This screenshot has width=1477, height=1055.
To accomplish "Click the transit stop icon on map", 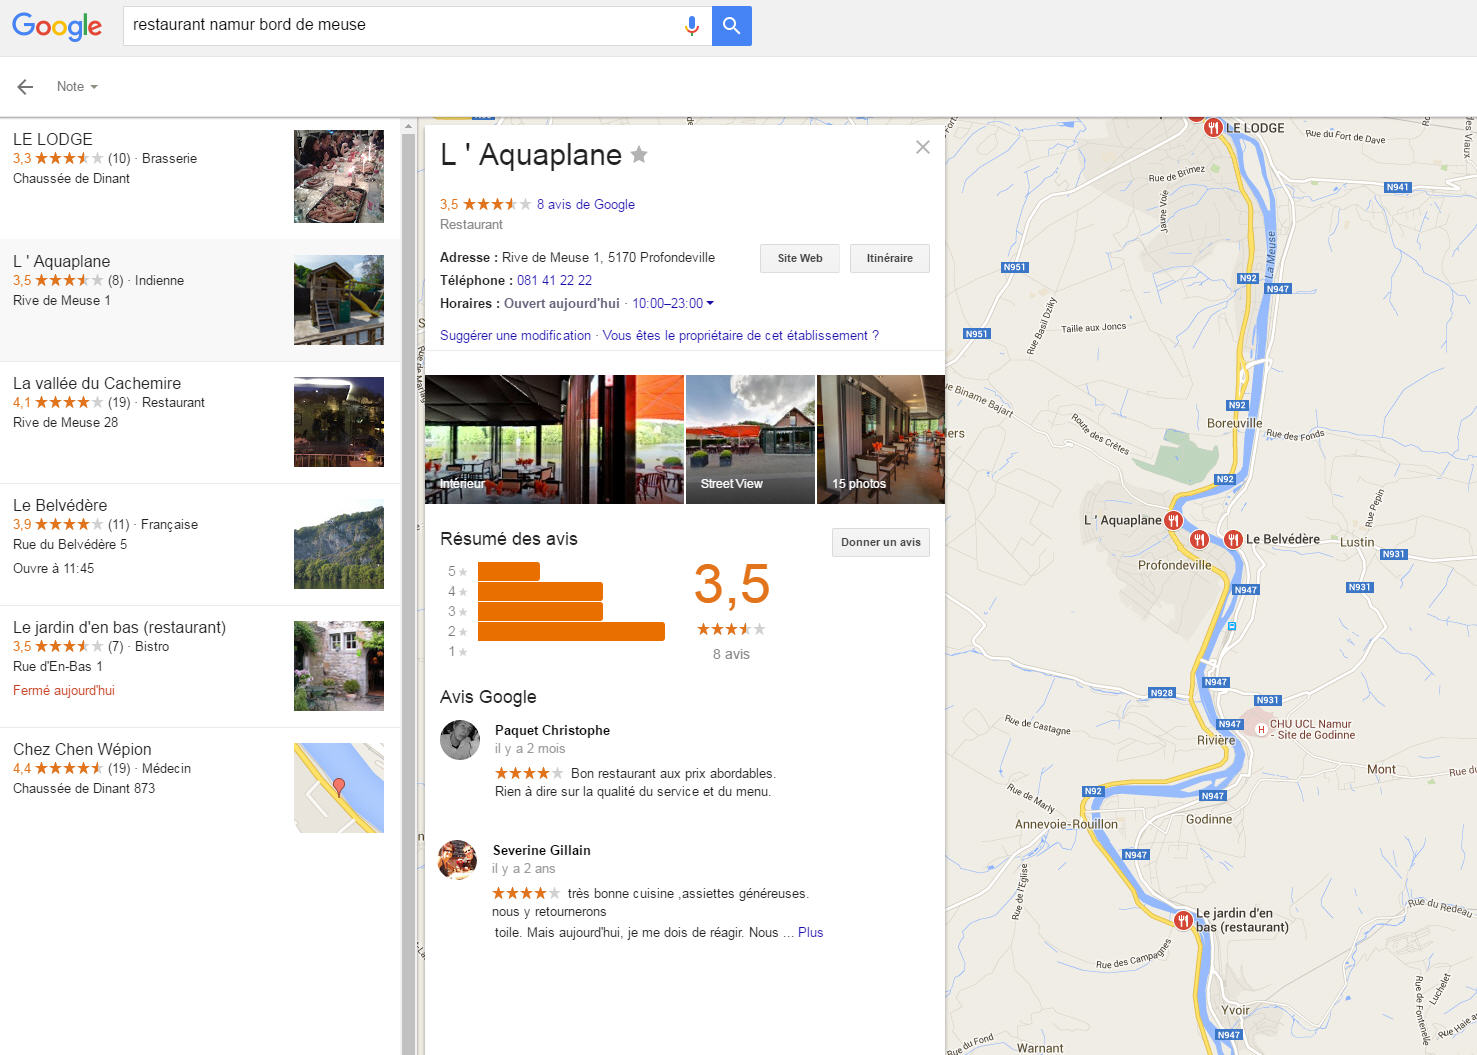I will [x=1232, y=626].
